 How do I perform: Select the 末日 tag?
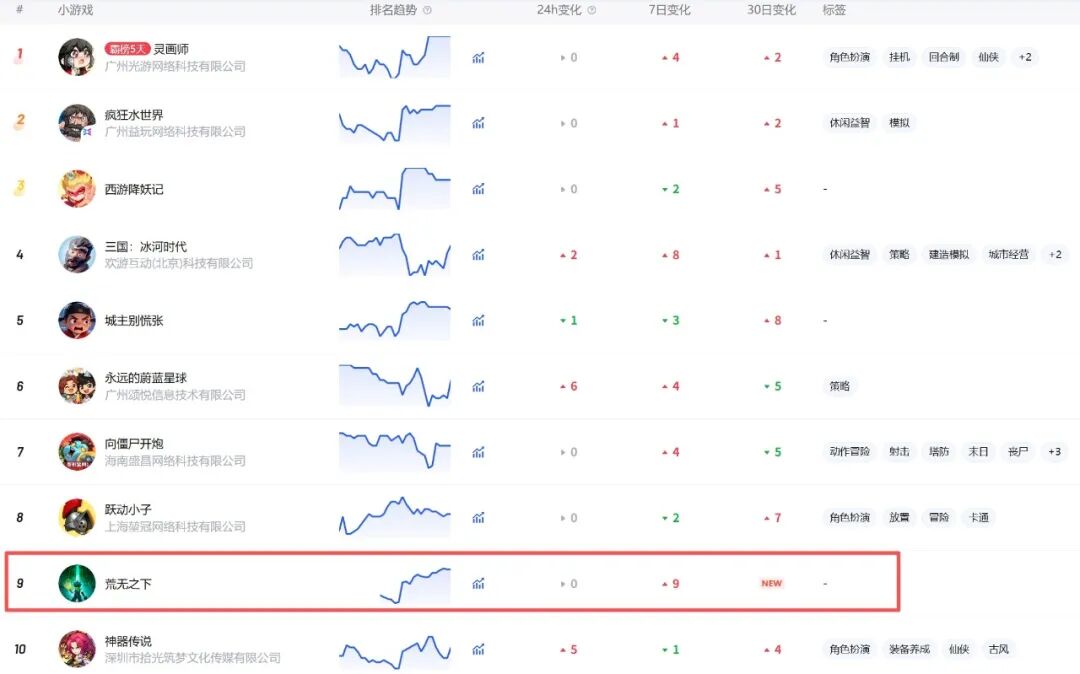coord(978,452)
